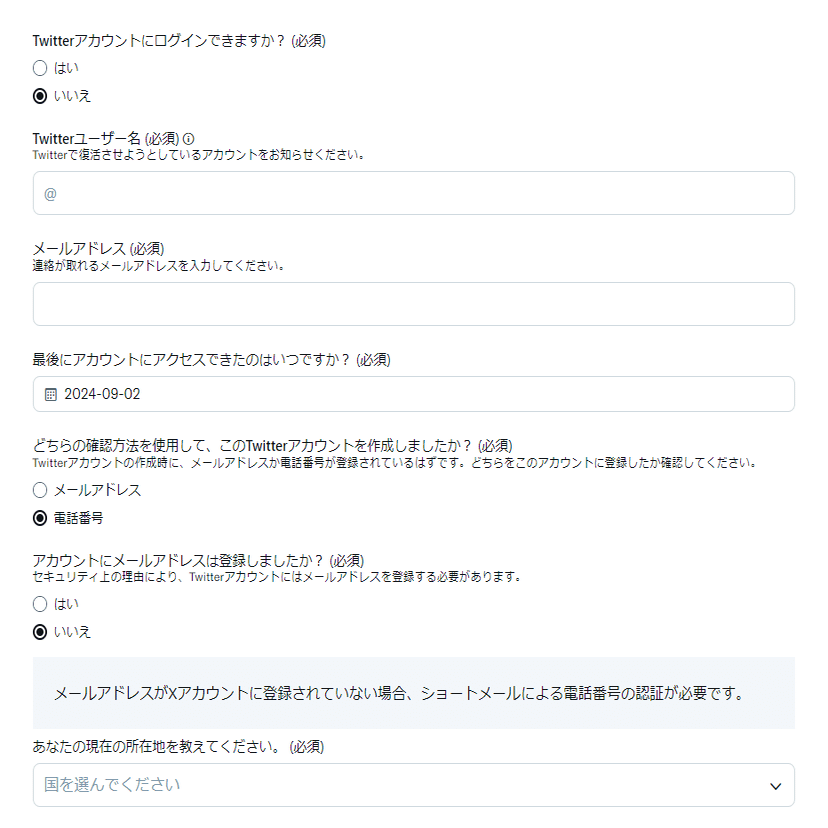Viewport: 828px width, 828px height.
Task: Open the calendar icon in the date field
Action: click(51, 394)
